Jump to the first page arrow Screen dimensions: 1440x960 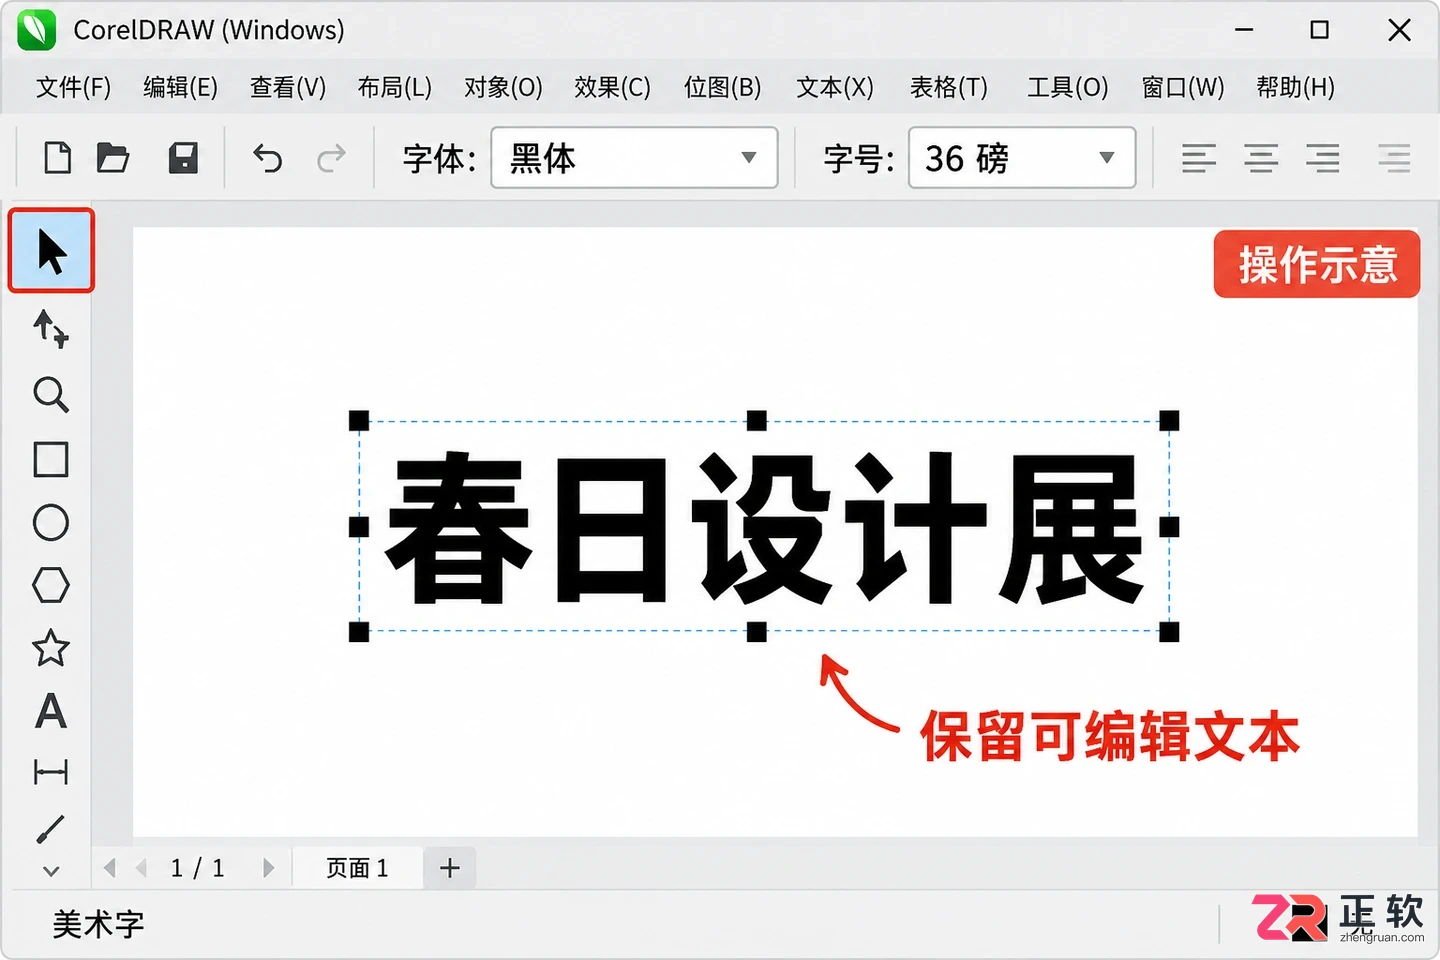click(x=110, y=868)
